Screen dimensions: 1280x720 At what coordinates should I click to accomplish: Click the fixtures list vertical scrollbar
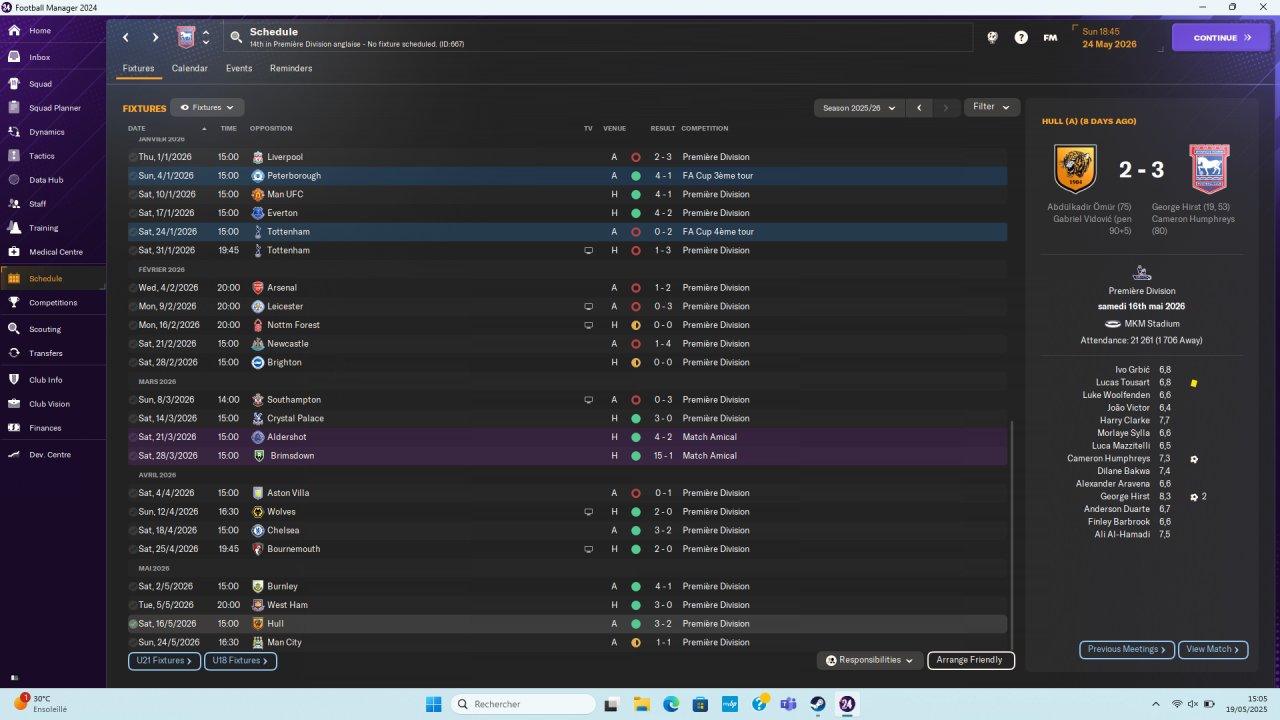point(1012,534)
